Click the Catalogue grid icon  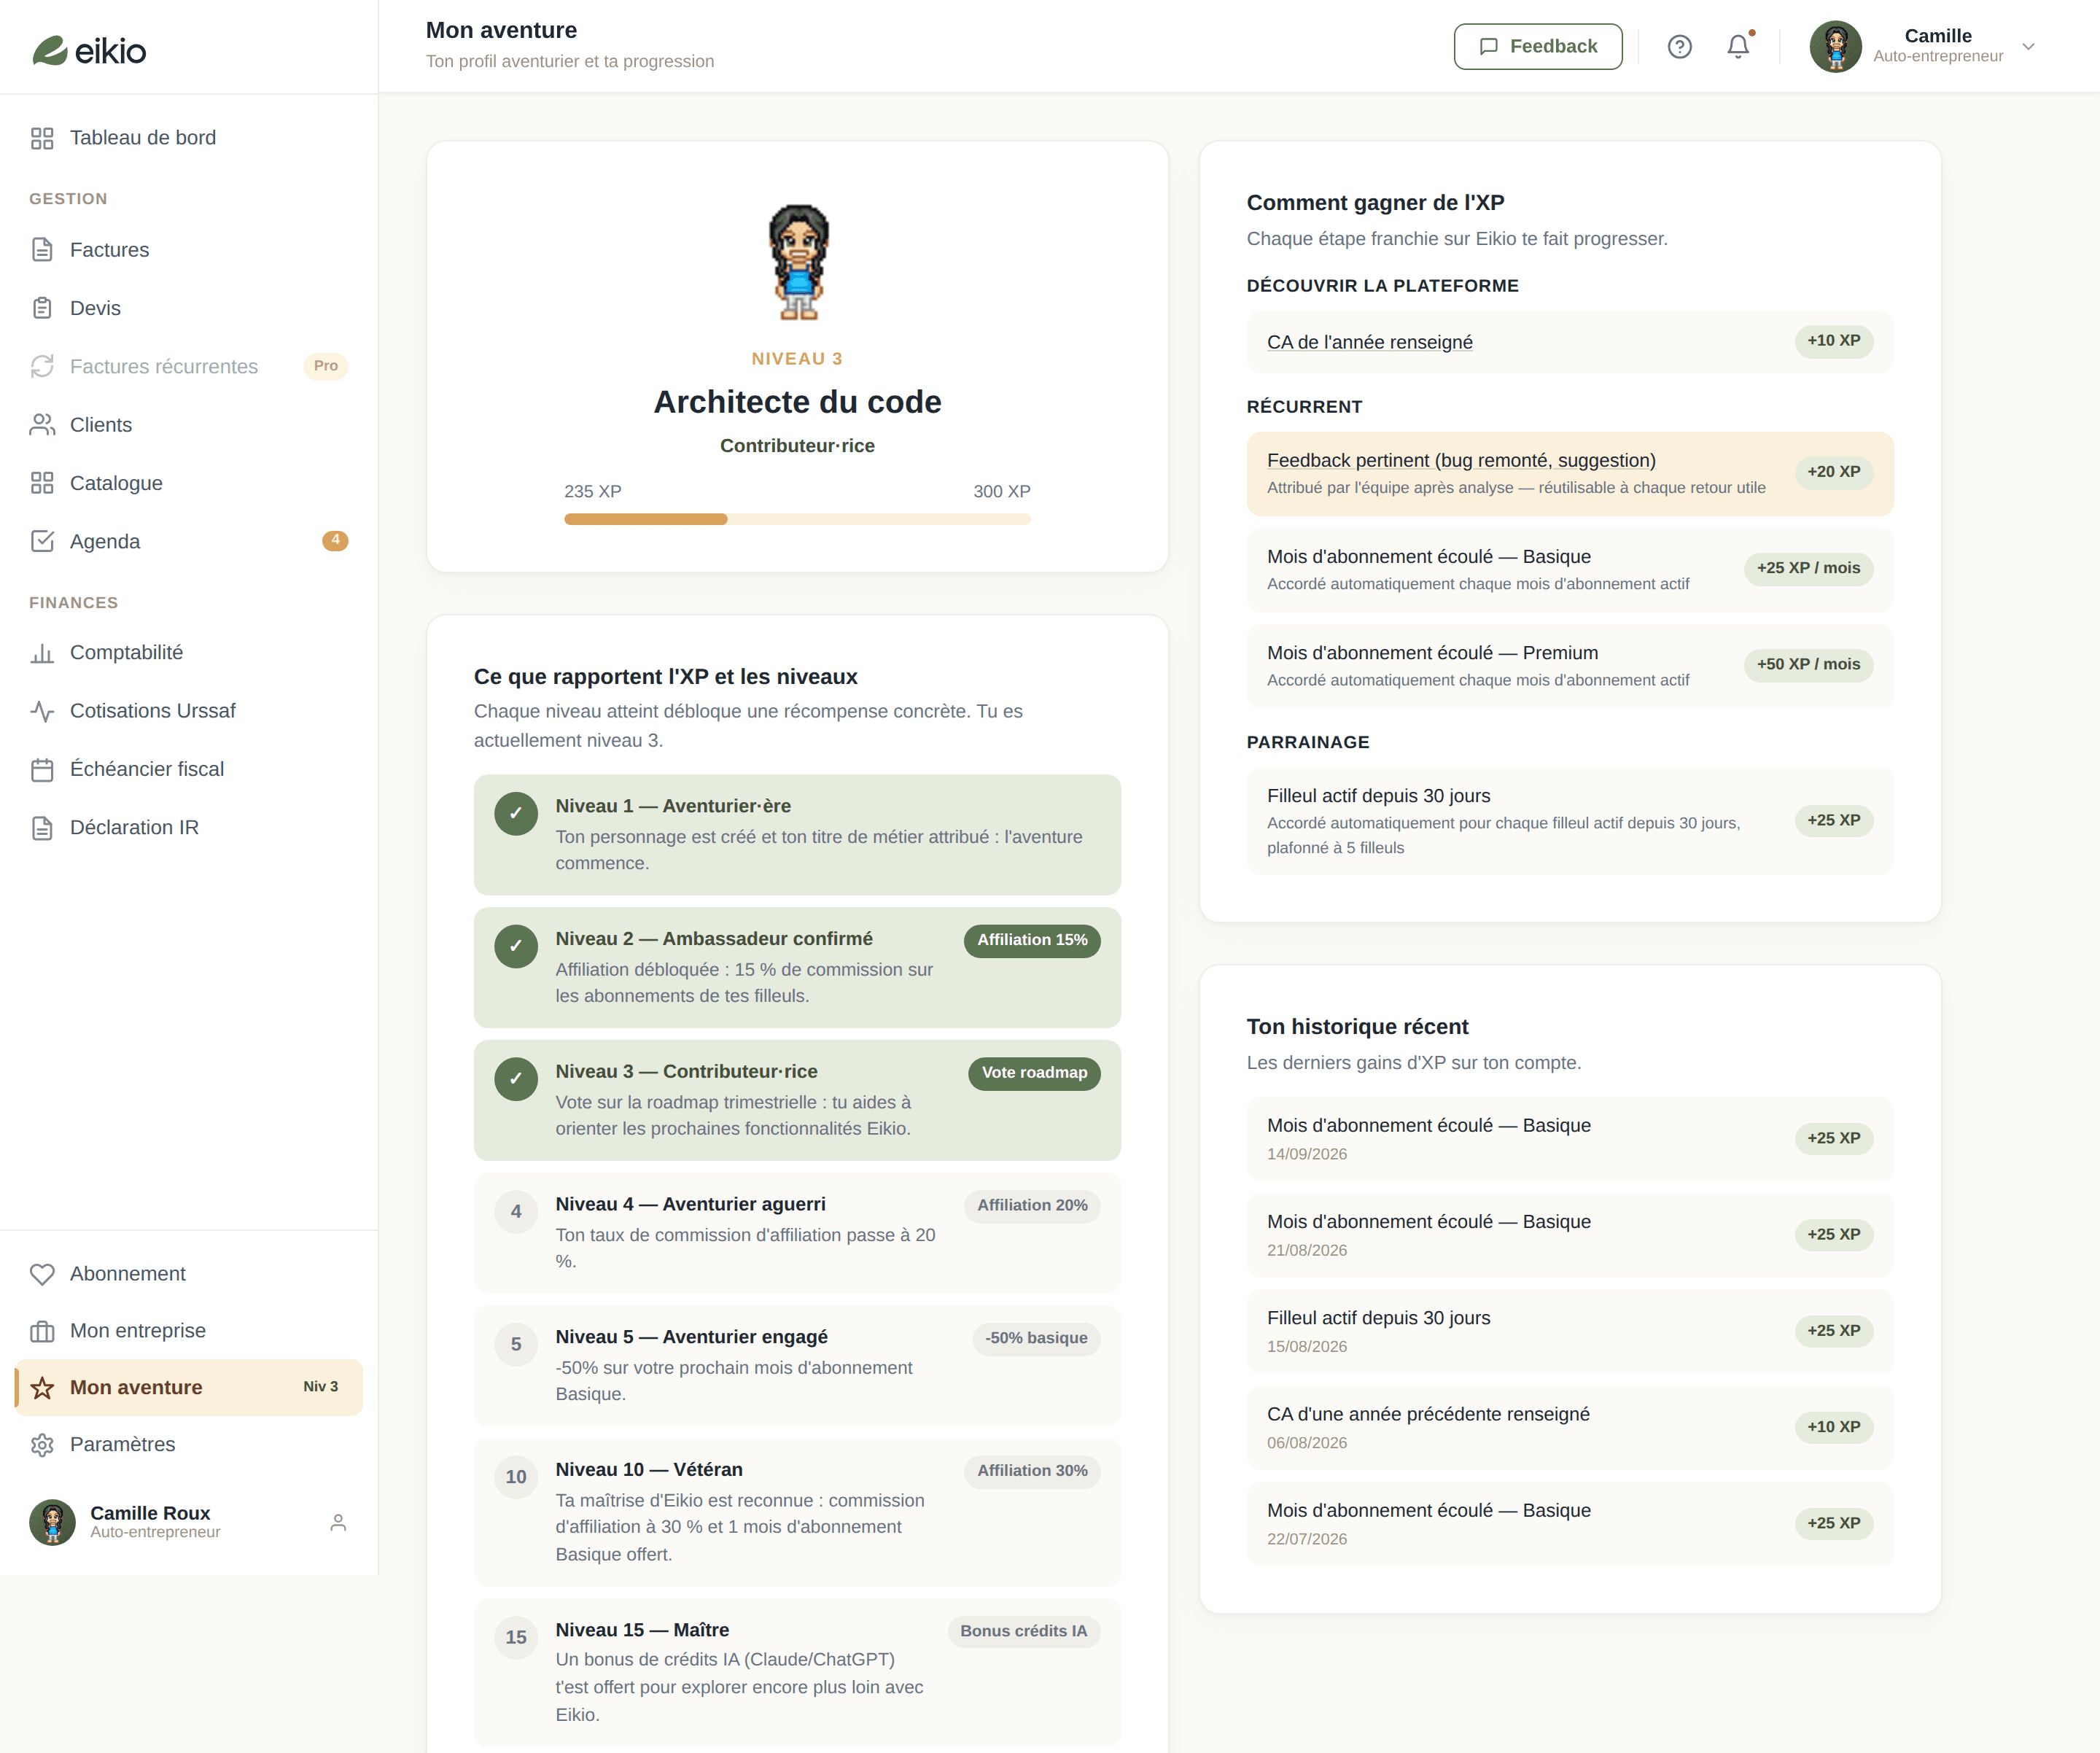click(42, 483)
